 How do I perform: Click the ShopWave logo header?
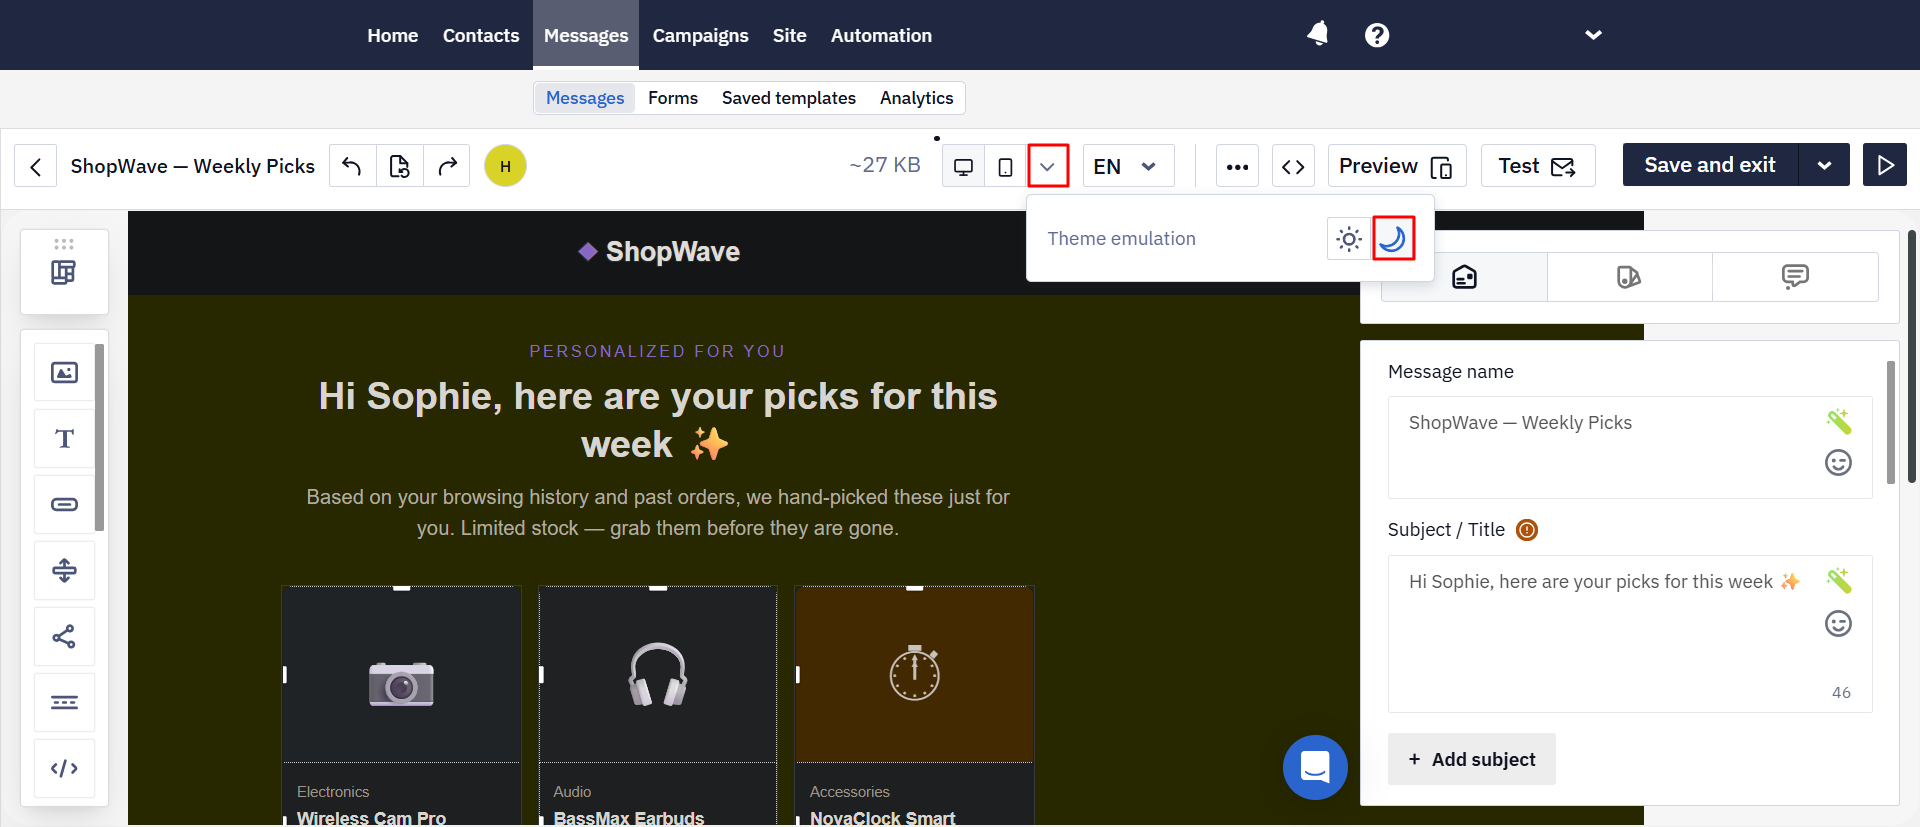[x=659, y=252]
